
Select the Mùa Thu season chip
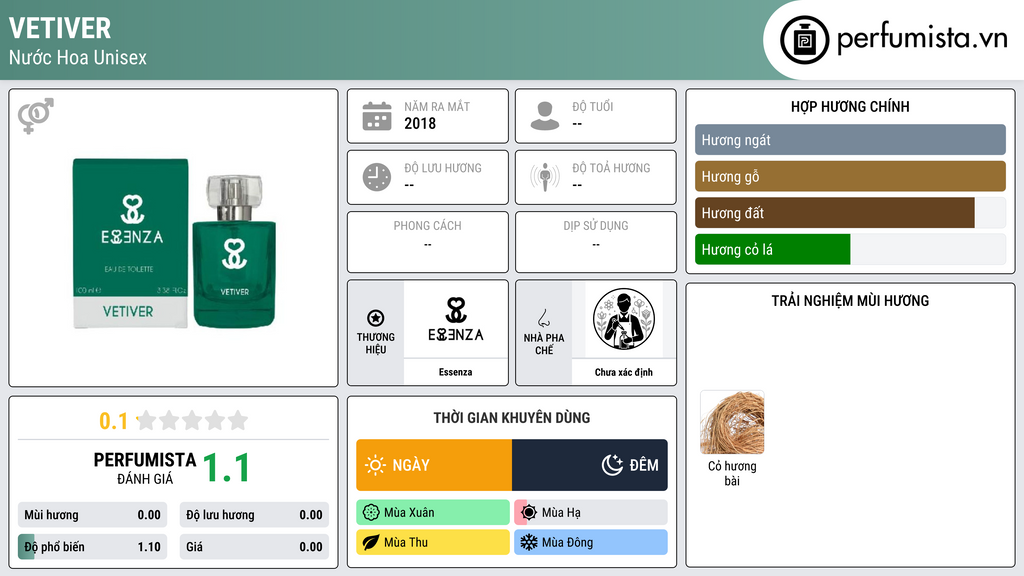pyautogui.click(x=433, y=542)
